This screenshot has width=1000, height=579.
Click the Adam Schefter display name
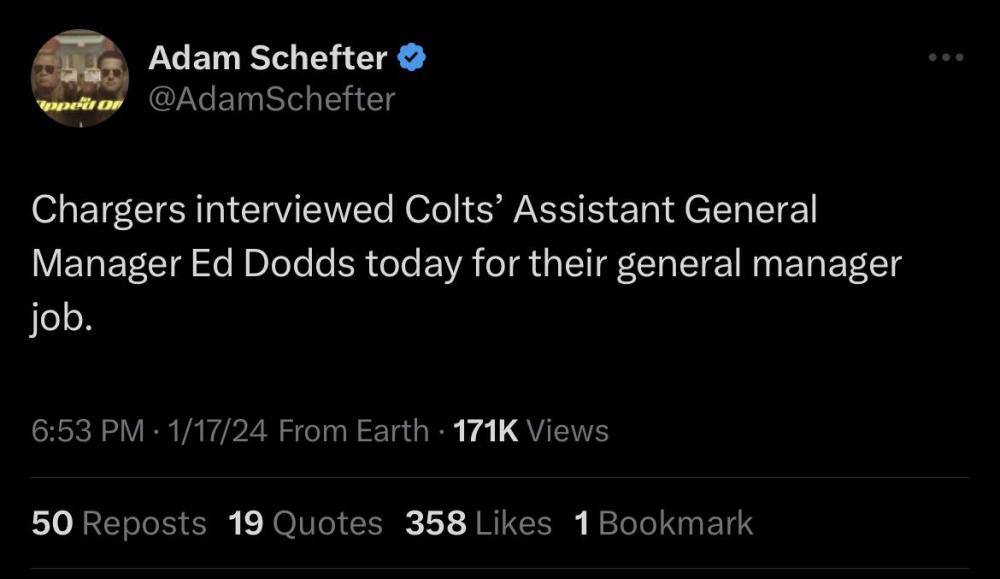coord(267,59)
